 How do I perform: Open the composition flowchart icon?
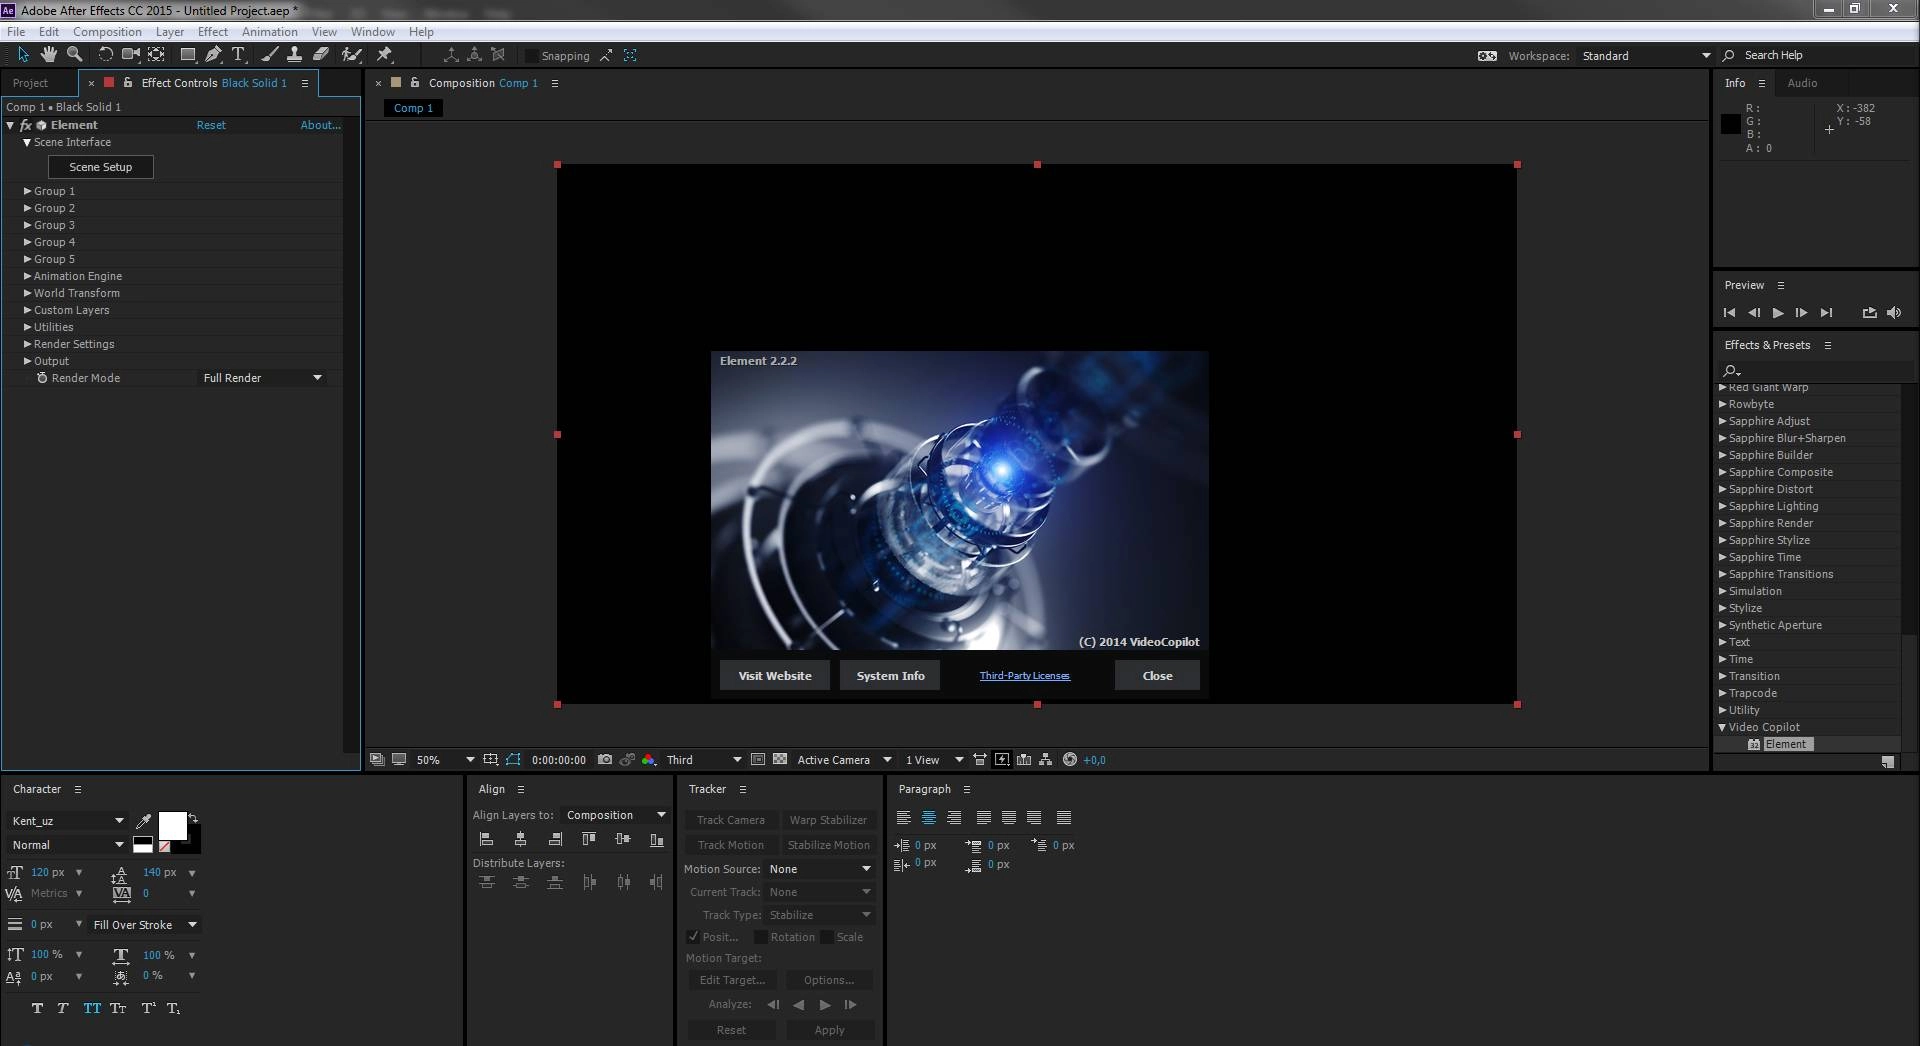1046,760
